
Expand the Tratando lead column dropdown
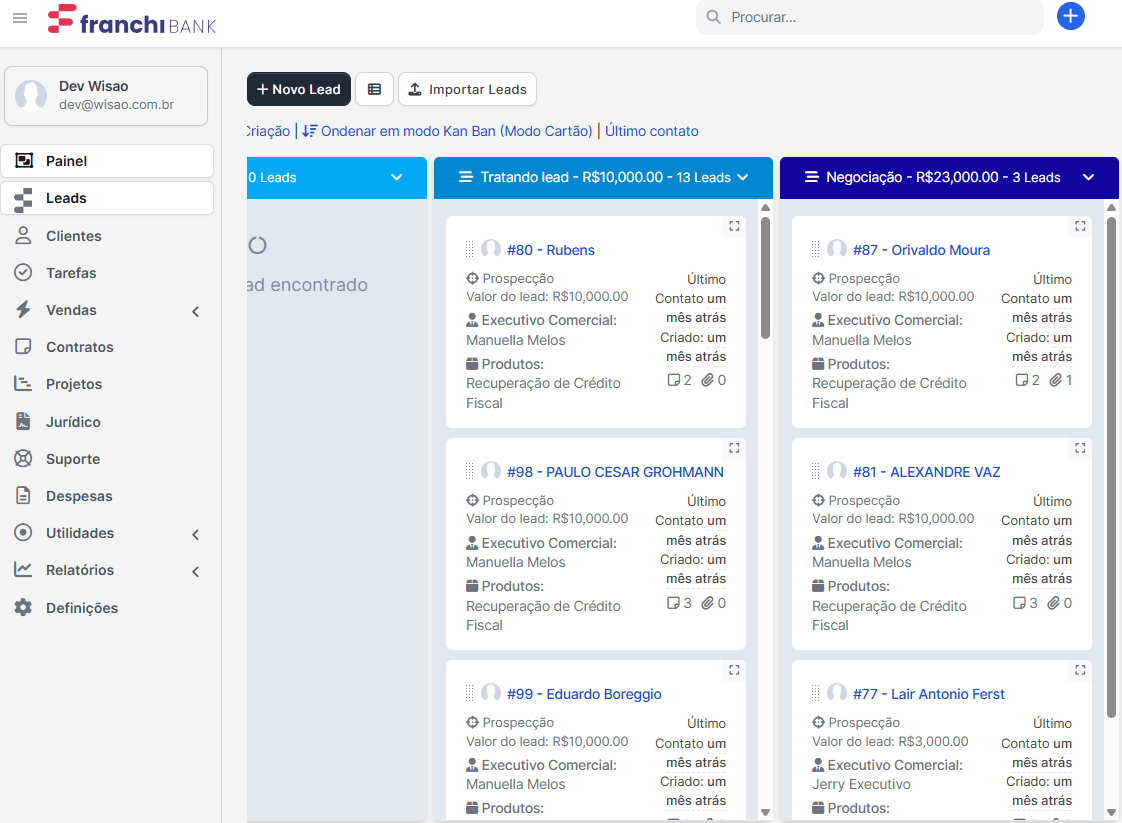(x=743, y=177)
